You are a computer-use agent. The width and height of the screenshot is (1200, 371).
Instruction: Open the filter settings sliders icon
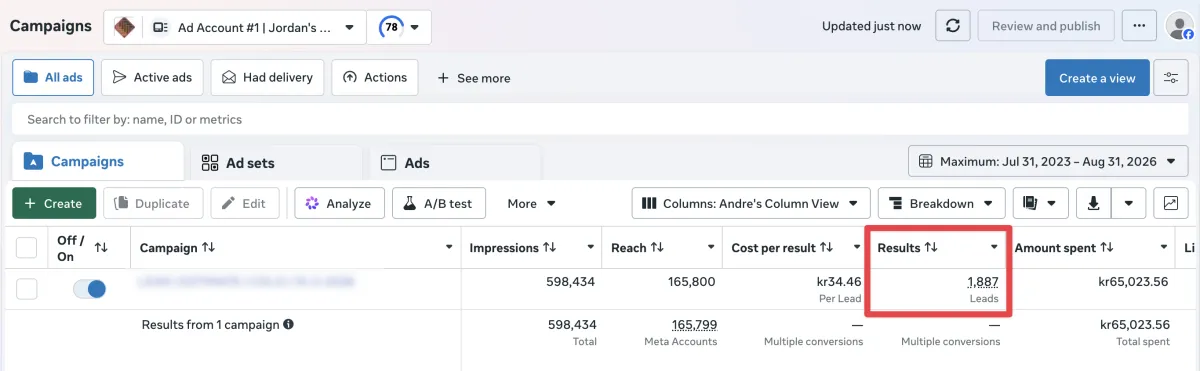point(1170,78)
